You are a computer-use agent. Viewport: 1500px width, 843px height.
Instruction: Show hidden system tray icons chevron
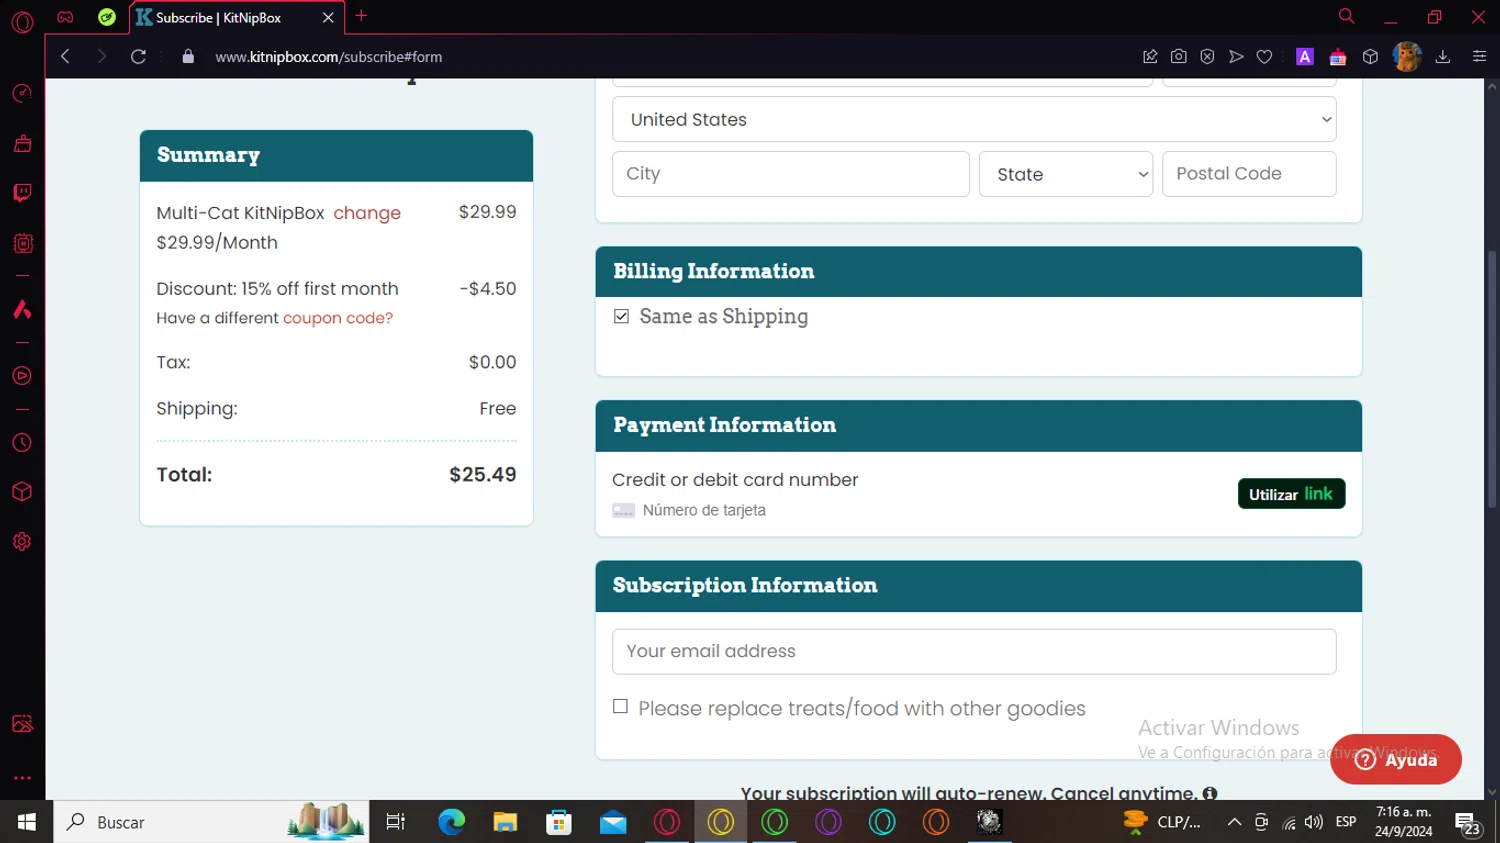tap(1234, 822)
